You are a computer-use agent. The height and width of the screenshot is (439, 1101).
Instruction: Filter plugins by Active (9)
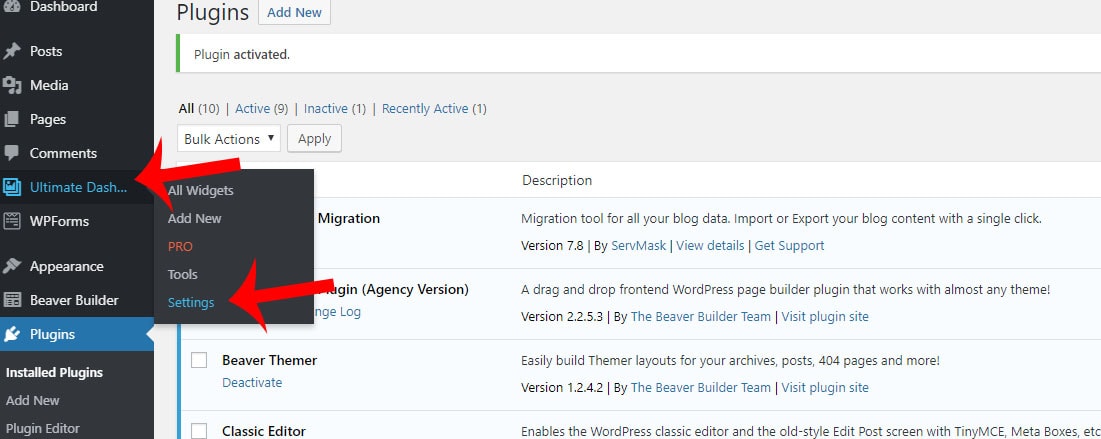pyautogui.click(x=262, y=109)
